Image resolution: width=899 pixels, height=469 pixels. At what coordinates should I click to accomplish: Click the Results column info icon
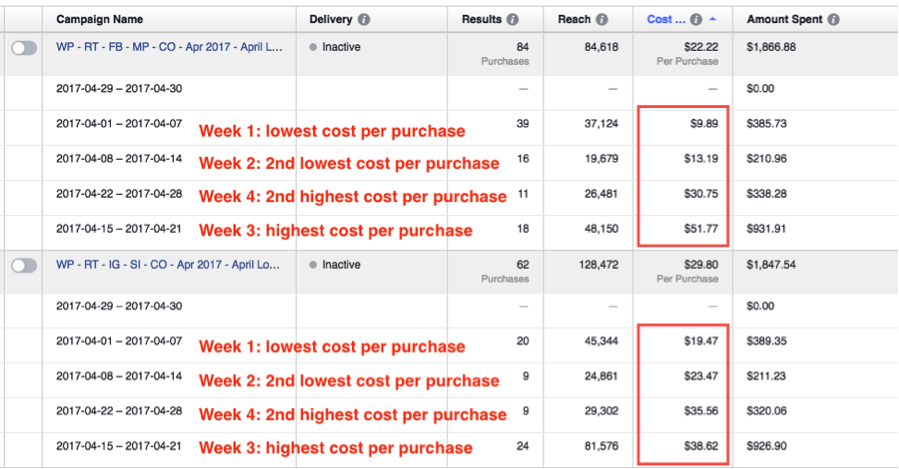pyautogui.click(x=512, y=19)
